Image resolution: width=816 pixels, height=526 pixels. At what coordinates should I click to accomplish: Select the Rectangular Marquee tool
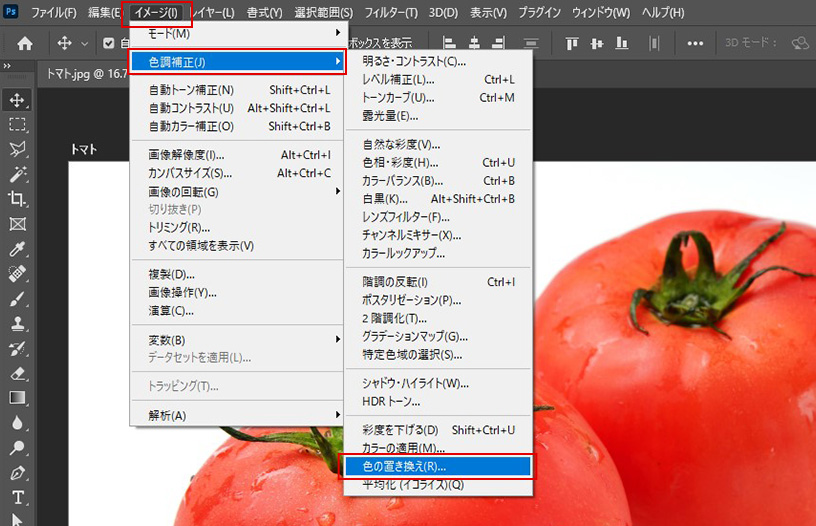tap(17, 124)
